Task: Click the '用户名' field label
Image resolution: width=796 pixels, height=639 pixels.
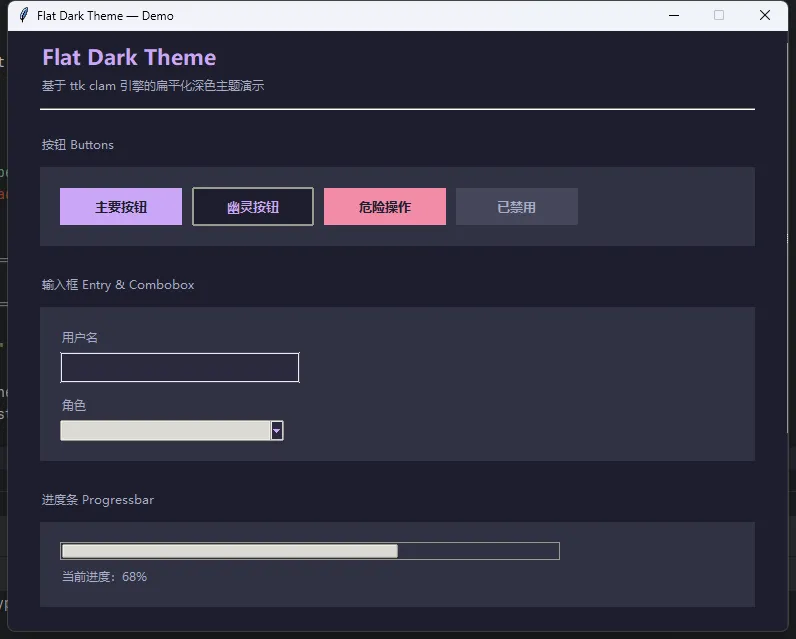Action: [x=80, y=338]
